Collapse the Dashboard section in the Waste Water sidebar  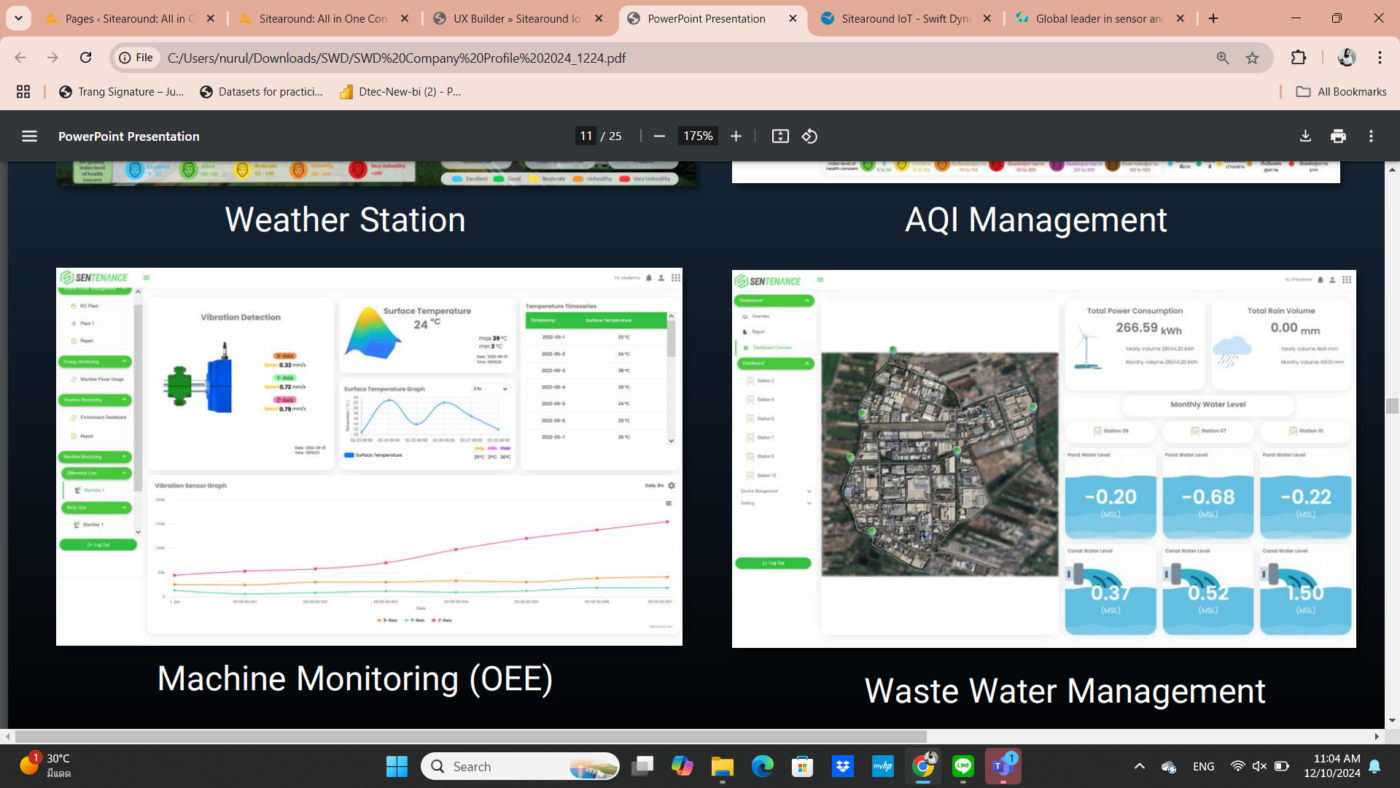pos(775,364)
